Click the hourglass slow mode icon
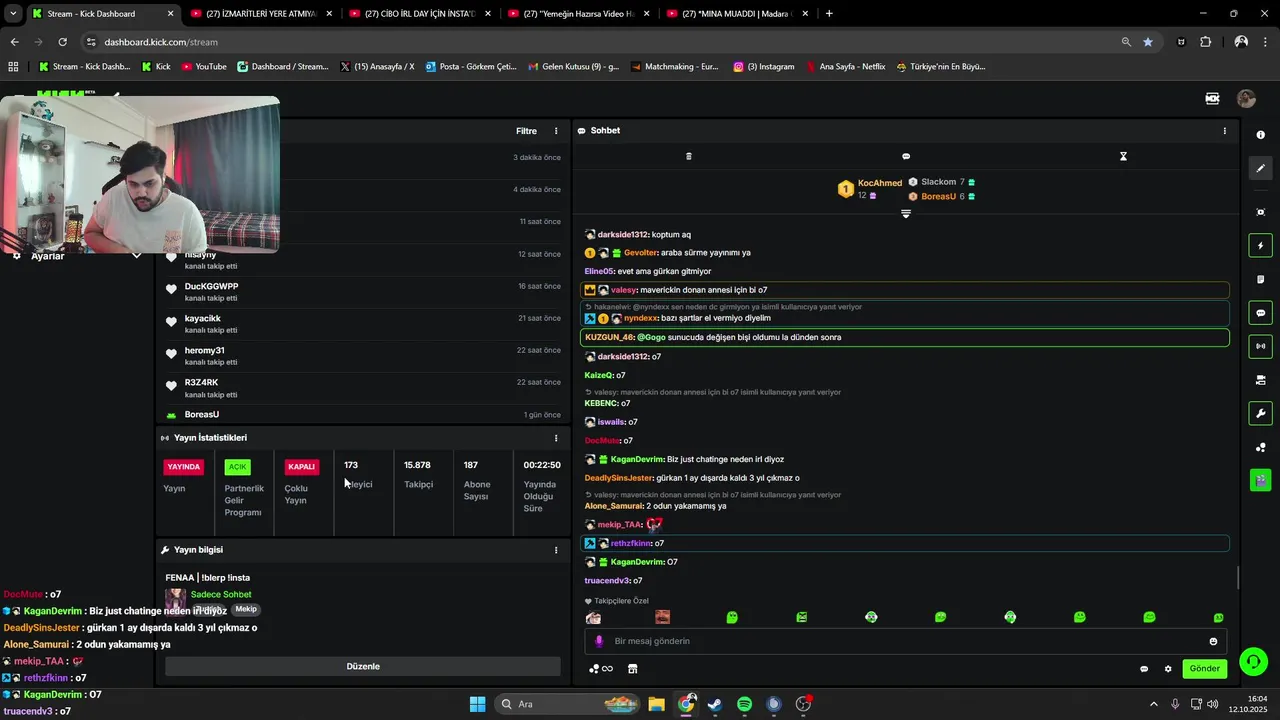Image resolution: width=1280 pixels, height=720 pixels. click(x=1123, y=157)
